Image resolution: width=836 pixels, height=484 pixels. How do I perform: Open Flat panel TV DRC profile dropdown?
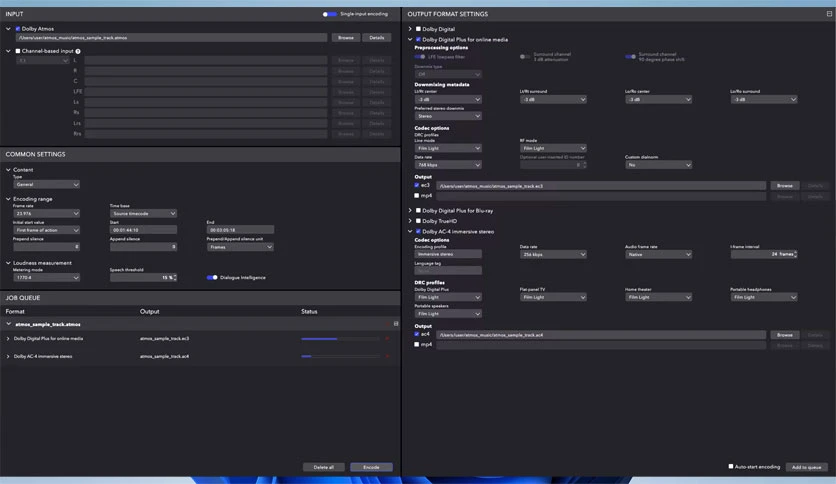(553, 297)
